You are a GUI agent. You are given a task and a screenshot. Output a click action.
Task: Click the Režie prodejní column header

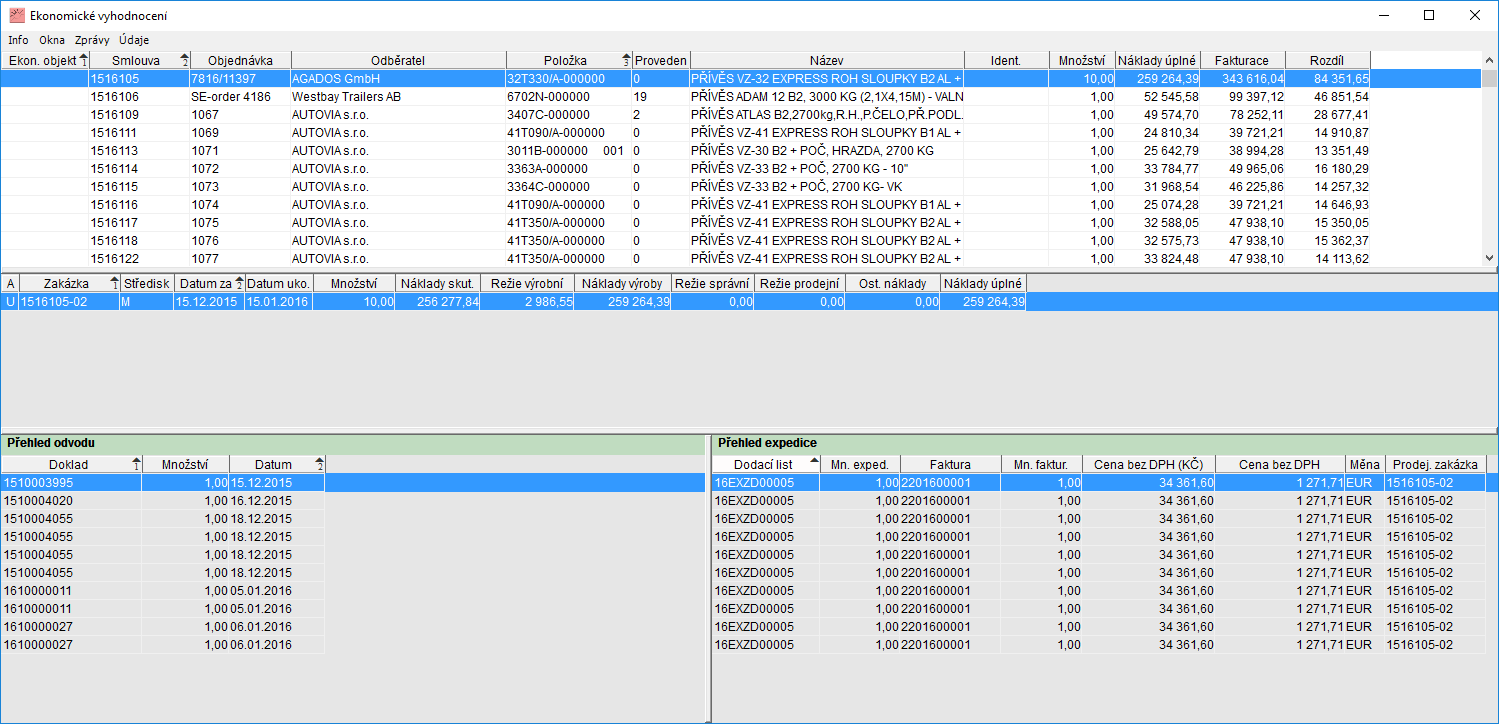pyautogui.click(x=799, y=284)
